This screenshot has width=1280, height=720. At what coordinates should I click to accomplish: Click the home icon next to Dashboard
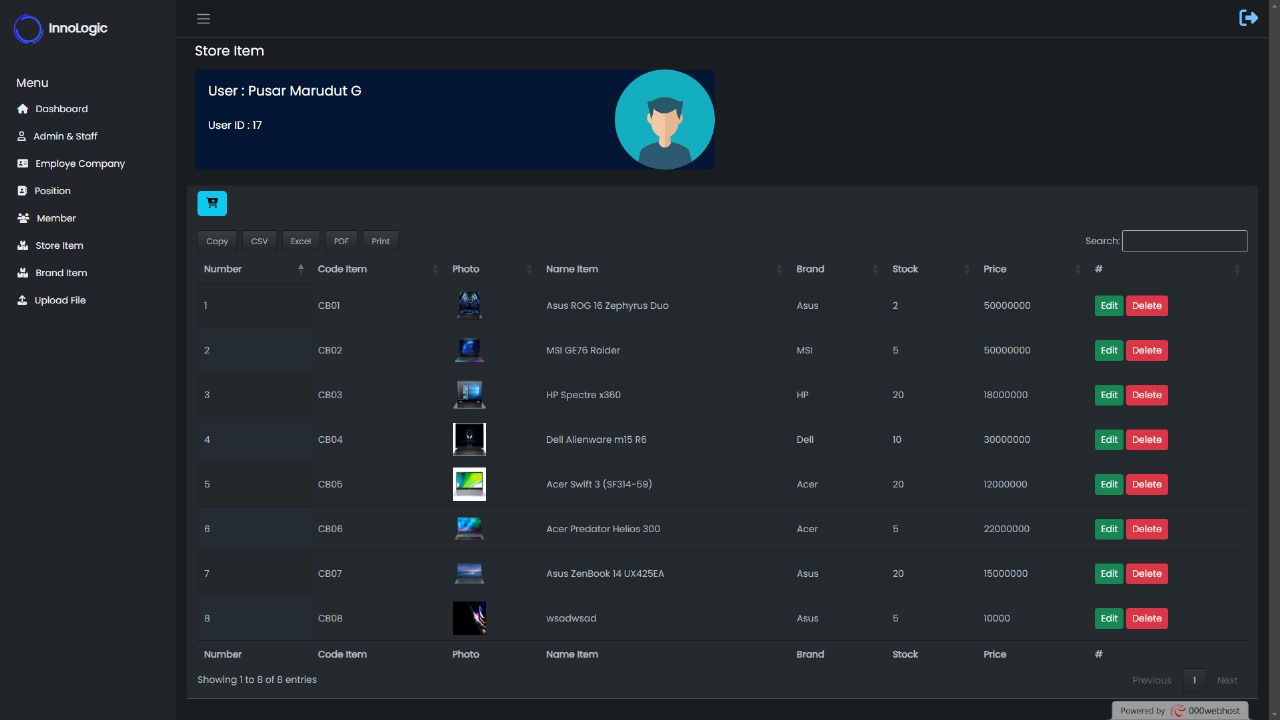23,109
